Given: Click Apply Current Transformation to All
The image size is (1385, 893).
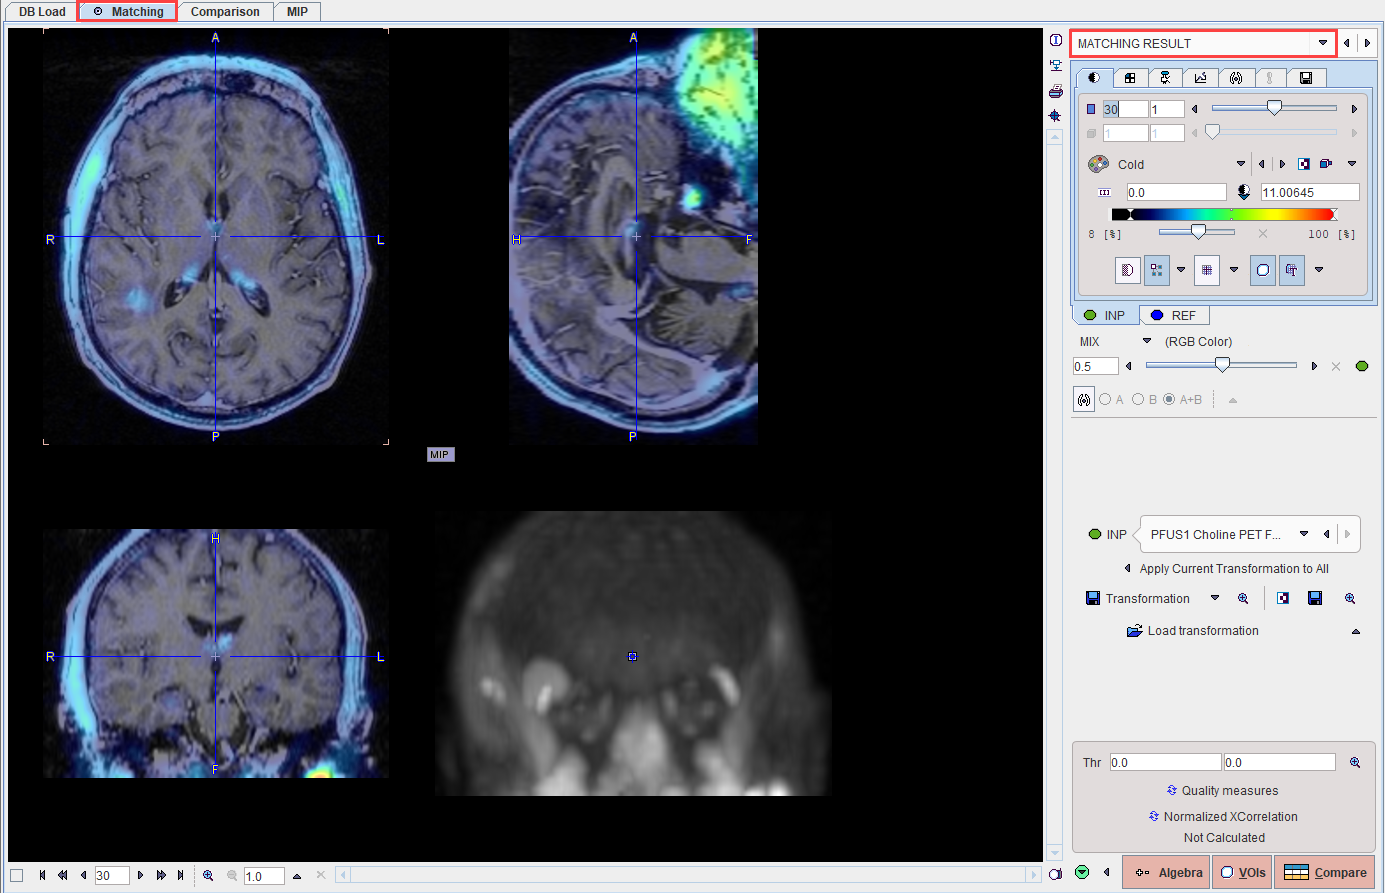Looking at the screenshot, I should click(x=1234, y=568).
